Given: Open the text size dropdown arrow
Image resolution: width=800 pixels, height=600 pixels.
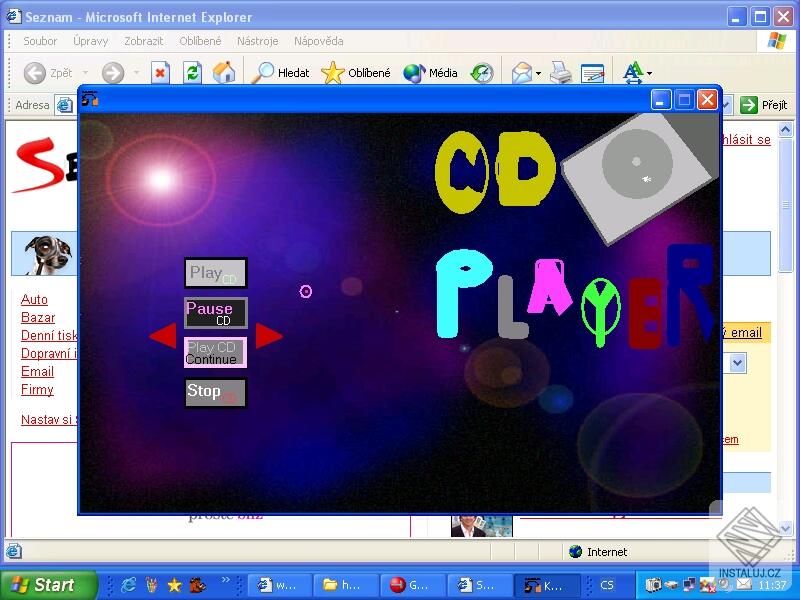Looking at the screenshot, I should point(649,73).
